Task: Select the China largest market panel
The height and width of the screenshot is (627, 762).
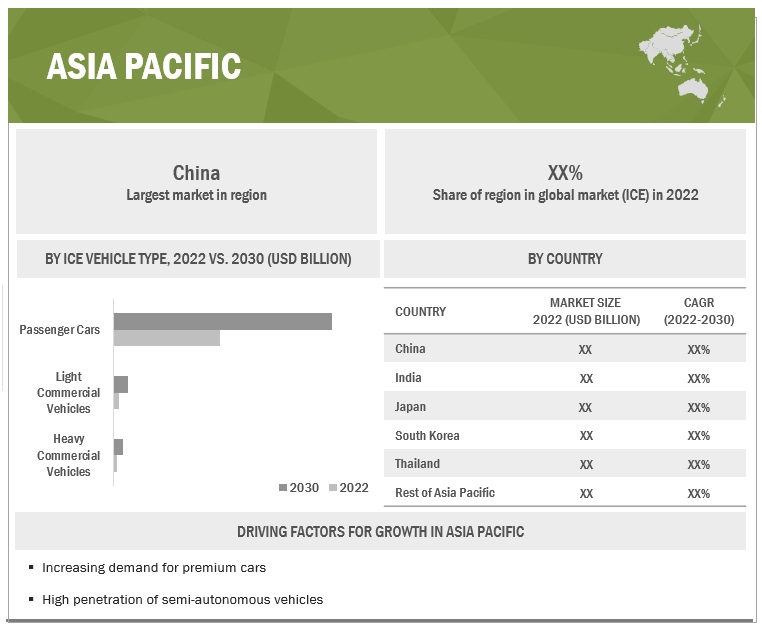Action: [196, 182]
